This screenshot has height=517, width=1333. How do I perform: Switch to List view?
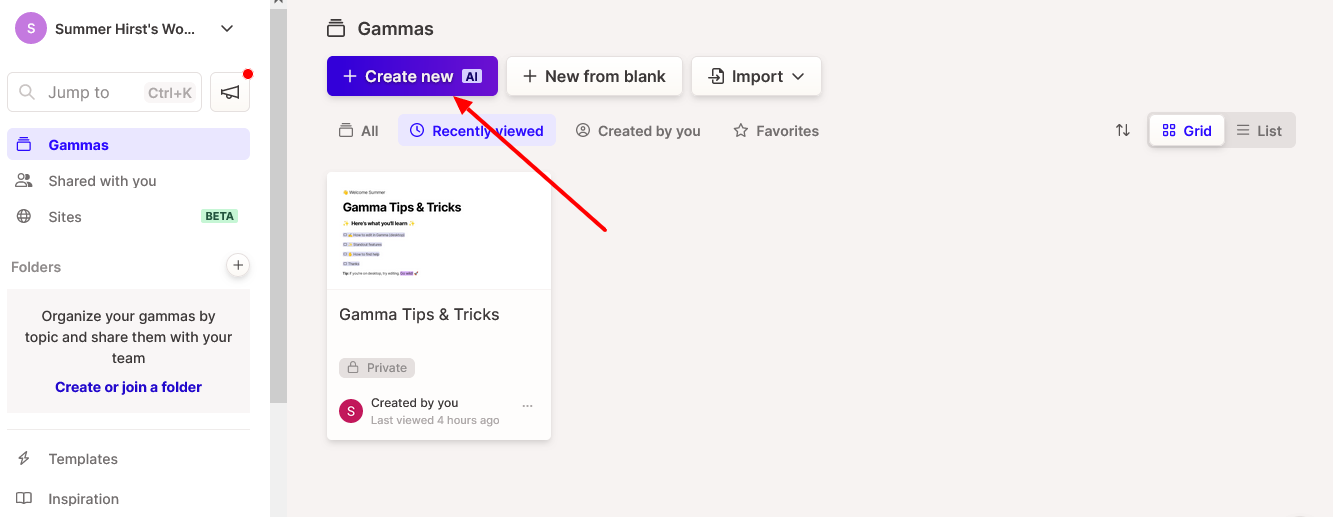1259,130
